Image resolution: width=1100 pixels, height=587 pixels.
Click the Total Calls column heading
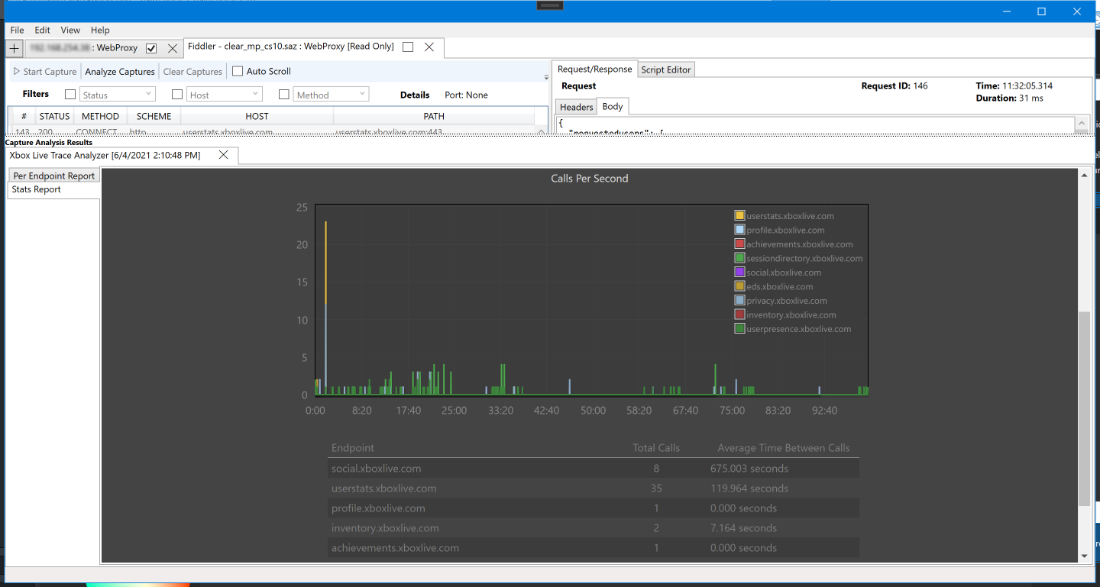pyautogui.click(x=656, y=447)
